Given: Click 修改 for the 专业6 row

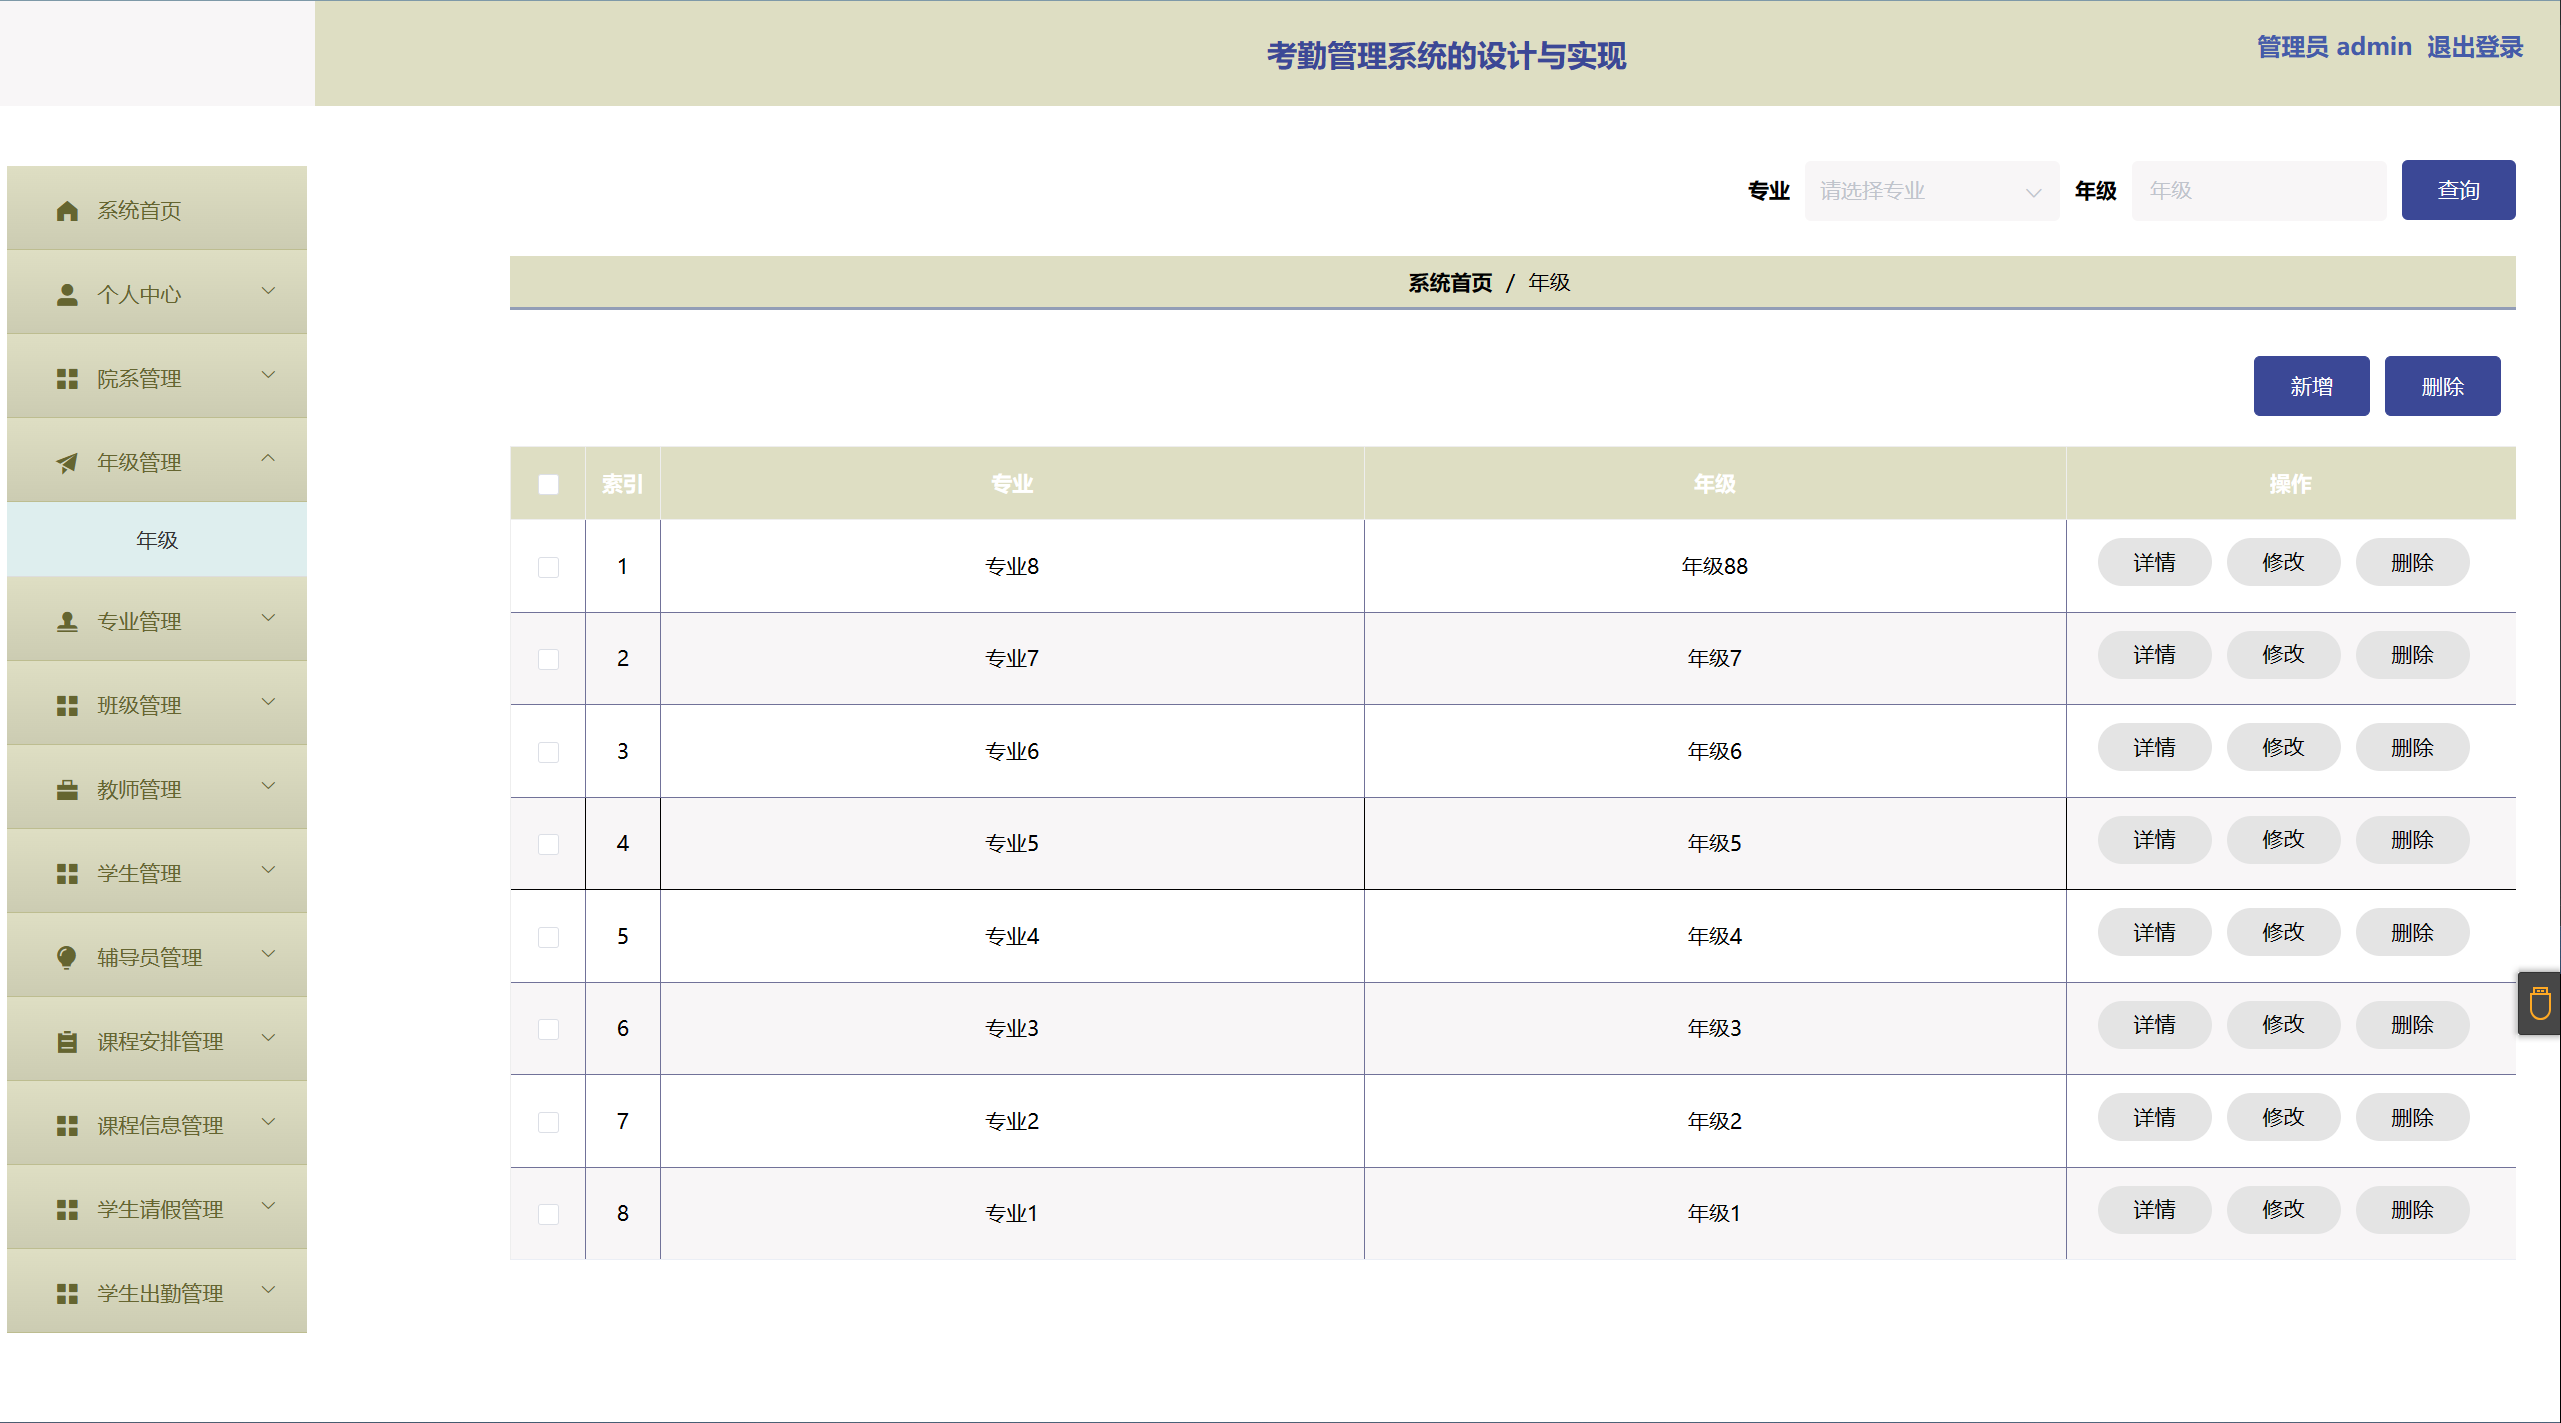Looking at the screenshot, I should [x=2282, y=748].
